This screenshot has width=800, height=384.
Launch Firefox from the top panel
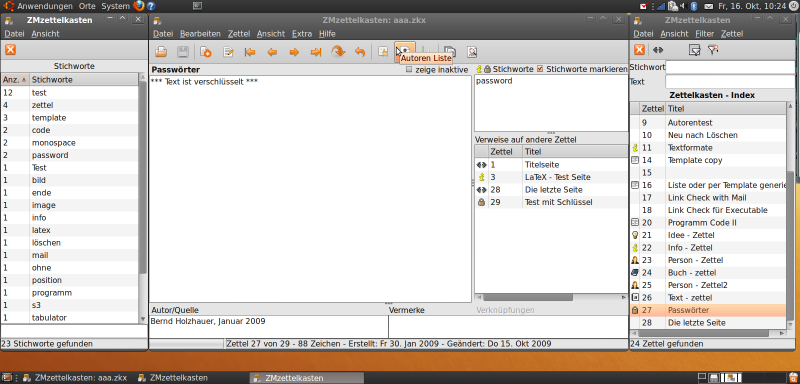coord(139,6)
